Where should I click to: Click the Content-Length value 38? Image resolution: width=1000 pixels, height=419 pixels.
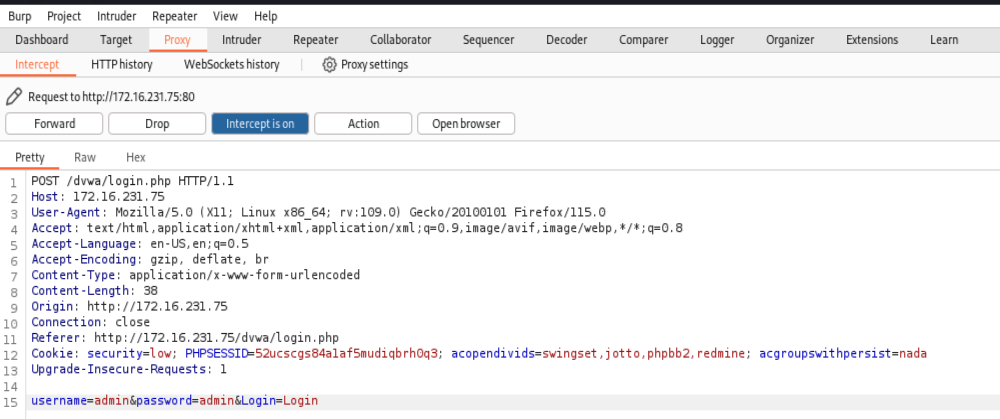151,291
